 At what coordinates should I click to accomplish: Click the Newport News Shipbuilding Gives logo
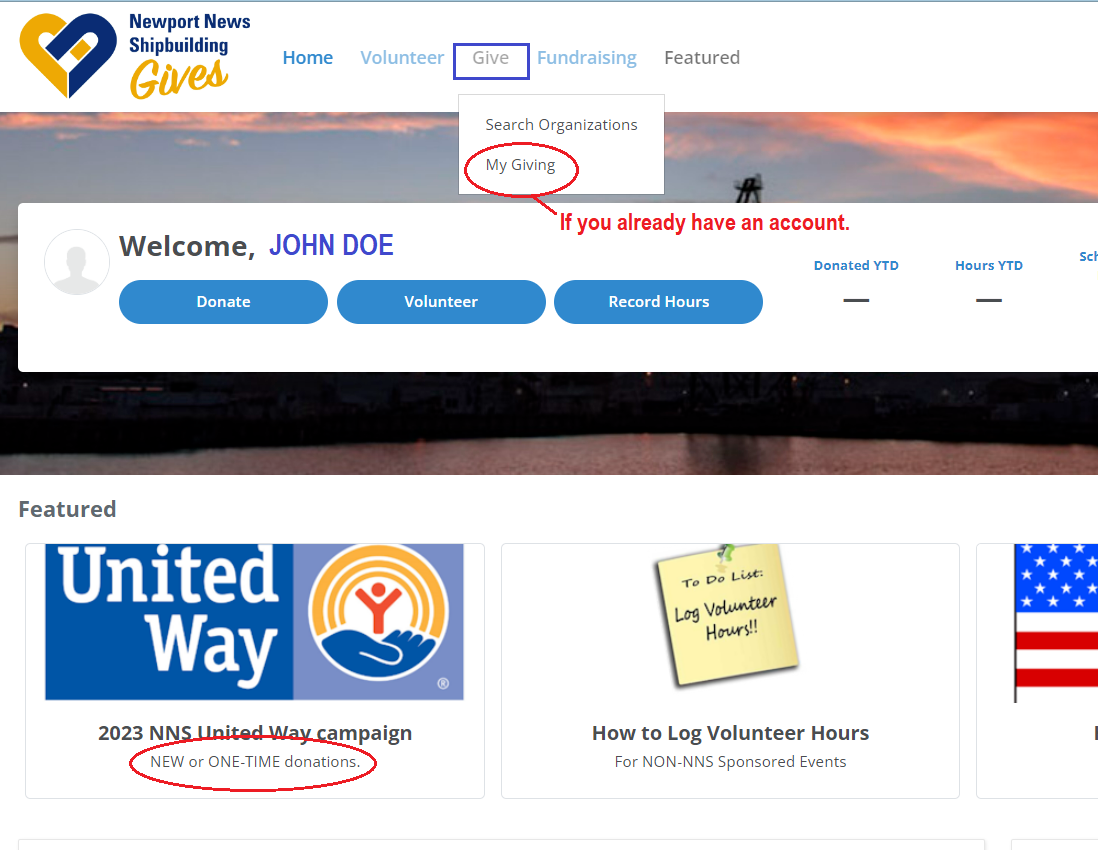[134, 56]
